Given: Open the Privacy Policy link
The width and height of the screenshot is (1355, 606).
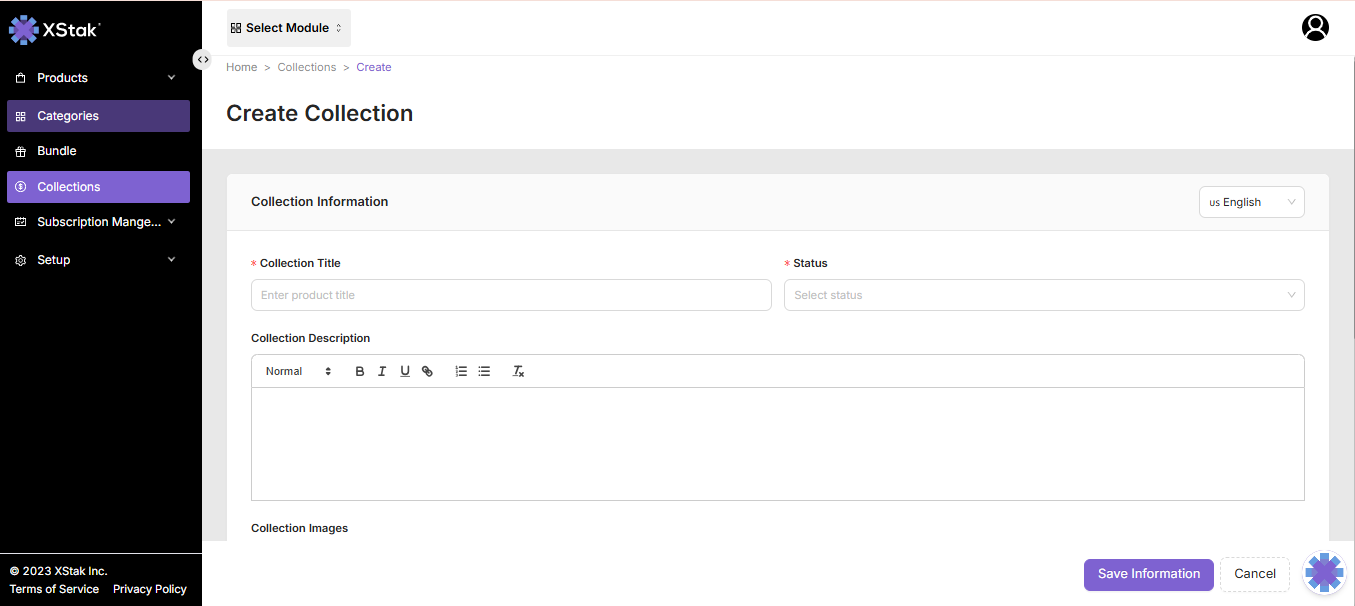Looking at the screenshot, I should click(150, 589).
